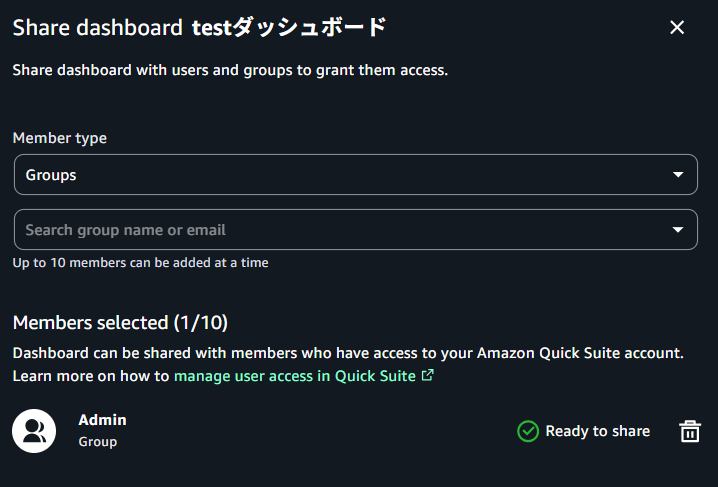Close the Share dashboard dialog
This screenshot has height=487, width=718.
677,28
